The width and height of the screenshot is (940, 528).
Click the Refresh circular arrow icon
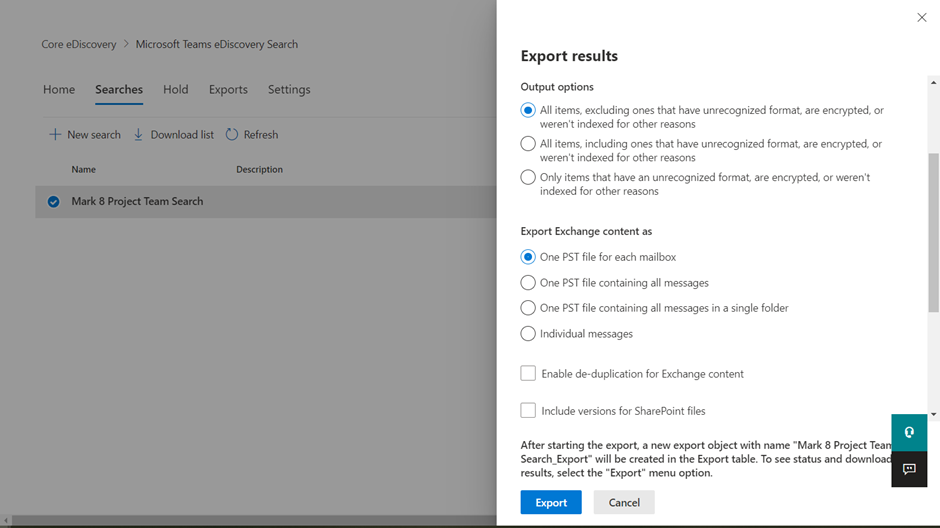pyautogui.click(x=231, y=134)
